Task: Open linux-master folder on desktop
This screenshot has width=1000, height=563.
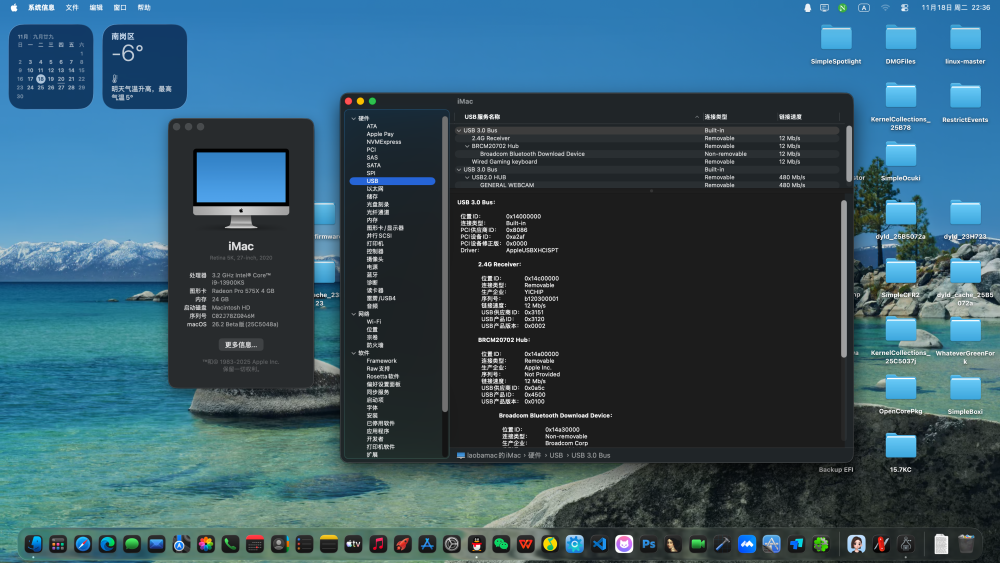Action: (x=965, y=45)
